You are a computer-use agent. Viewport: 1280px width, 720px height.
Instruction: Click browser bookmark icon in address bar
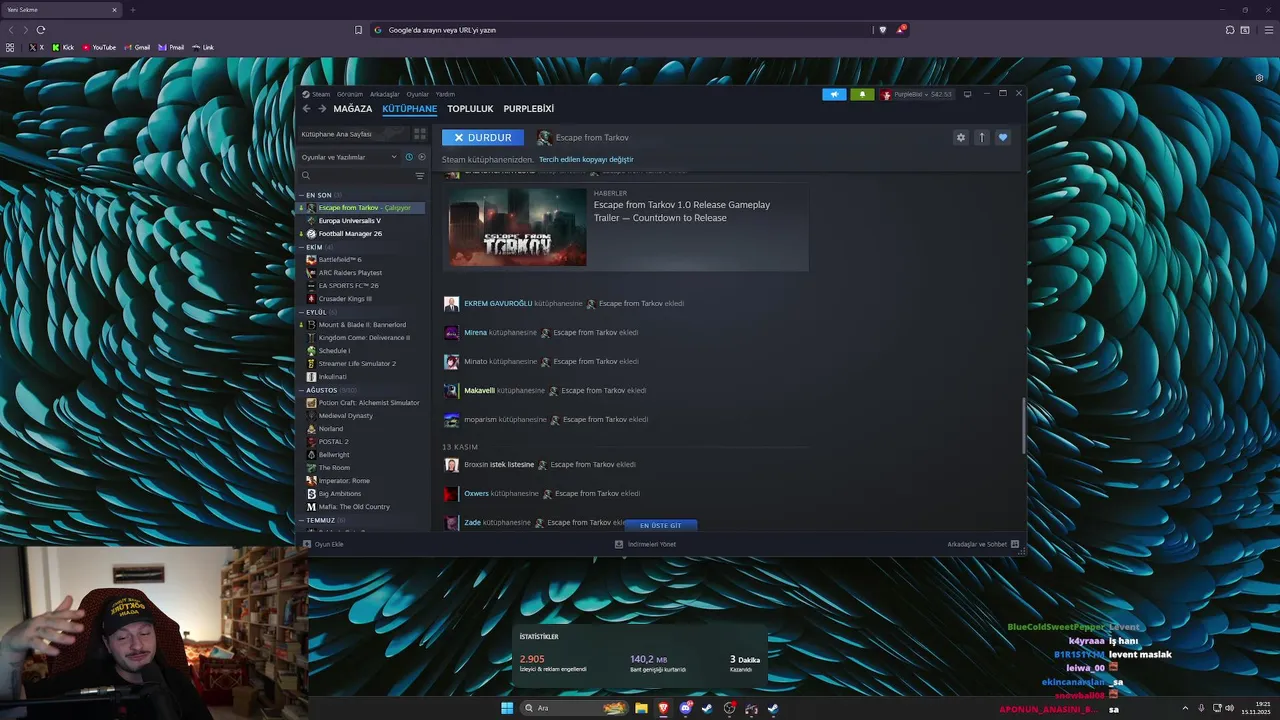click(359, 30)
